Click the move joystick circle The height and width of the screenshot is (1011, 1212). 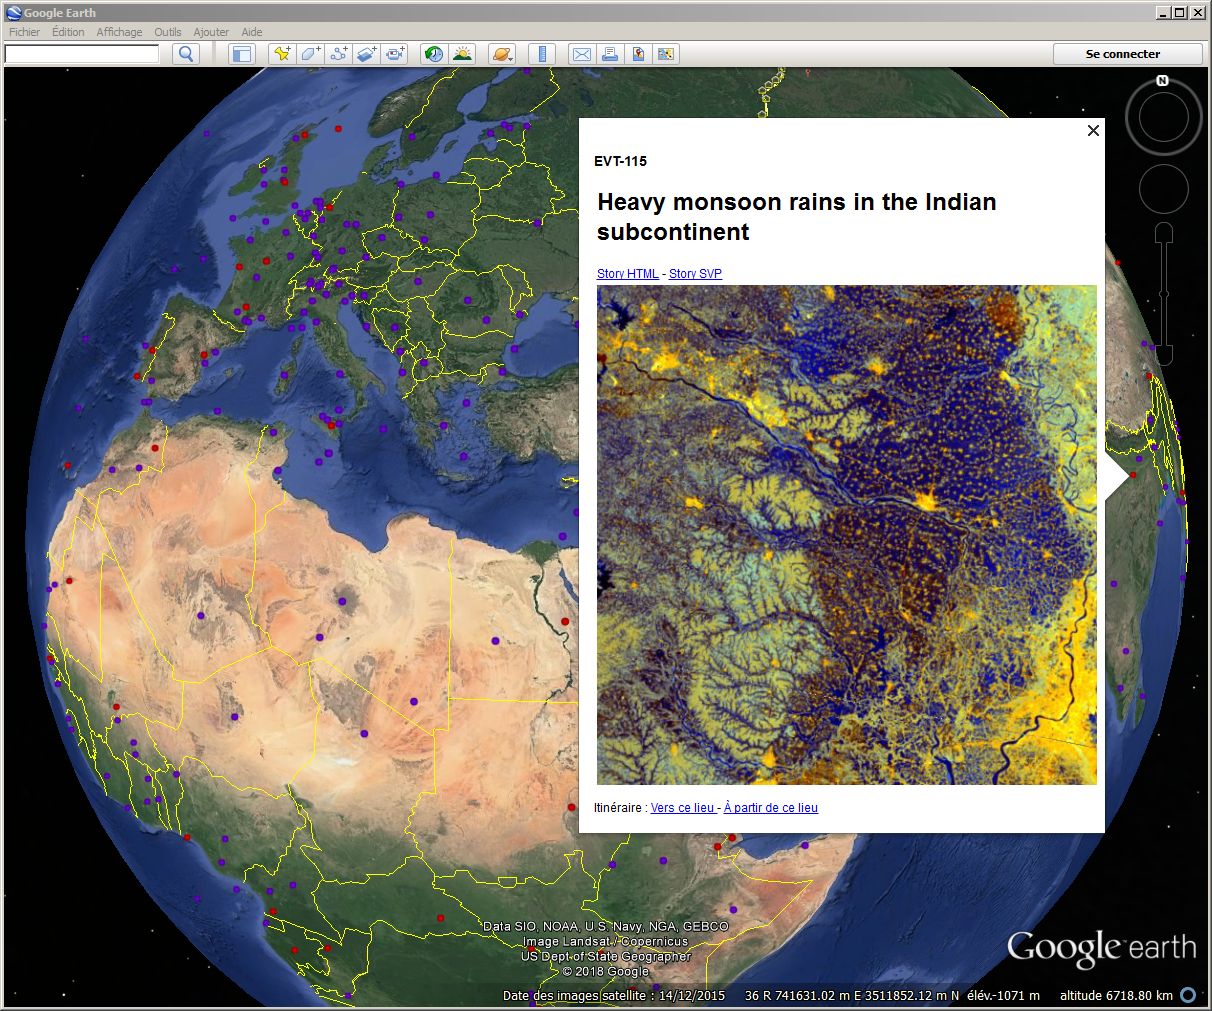(x=1164, y=188)
